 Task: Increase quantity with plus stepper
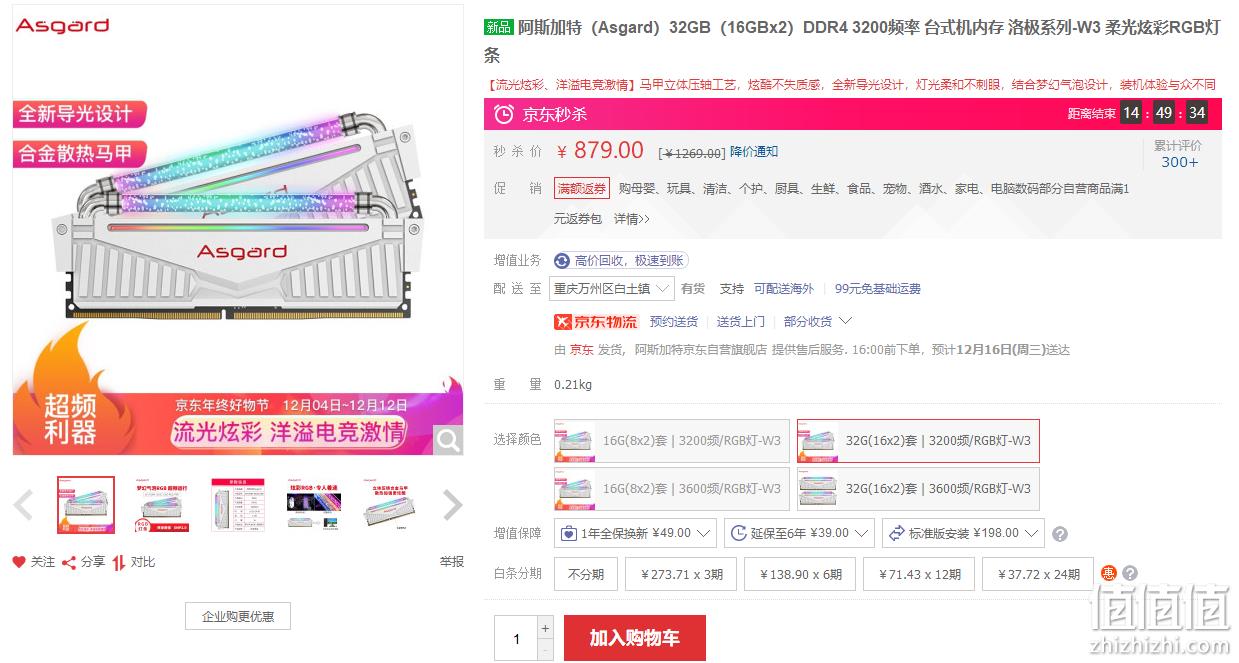(x=545, y=628)
